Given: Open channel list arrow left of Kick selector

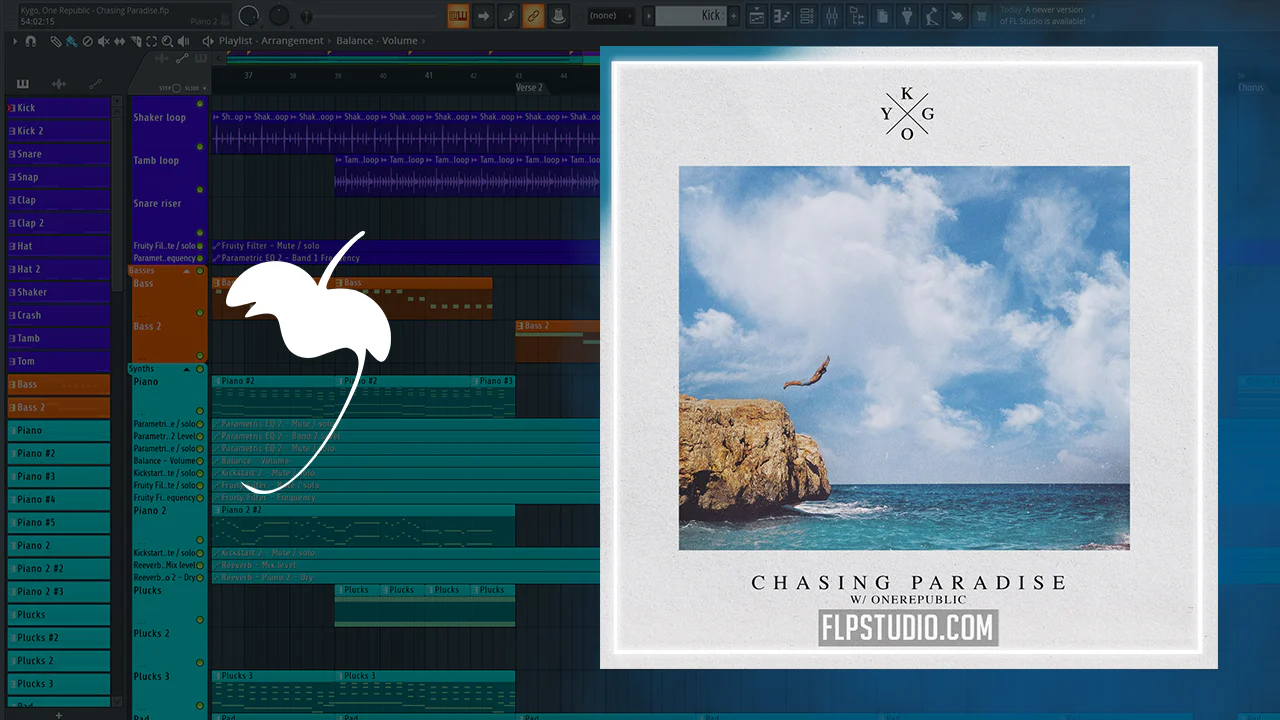Looking at the screenshot, I should point(648,15).
